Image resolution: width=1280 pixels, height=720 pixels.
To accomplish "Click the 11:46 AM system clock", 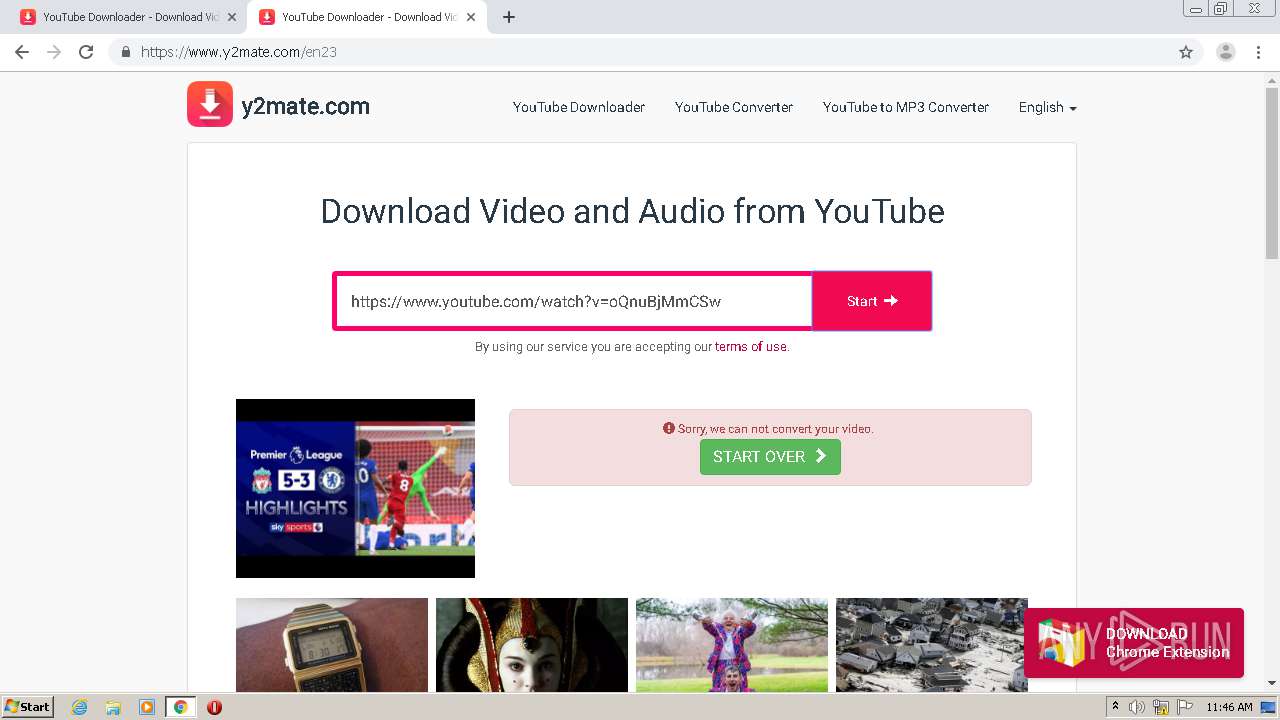I will [x=1229, y=707].
